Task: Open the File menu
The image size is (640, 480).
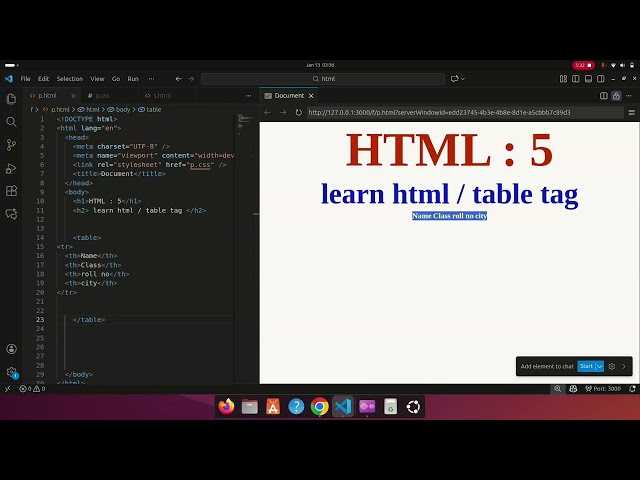Action: [x=25, y=79]
